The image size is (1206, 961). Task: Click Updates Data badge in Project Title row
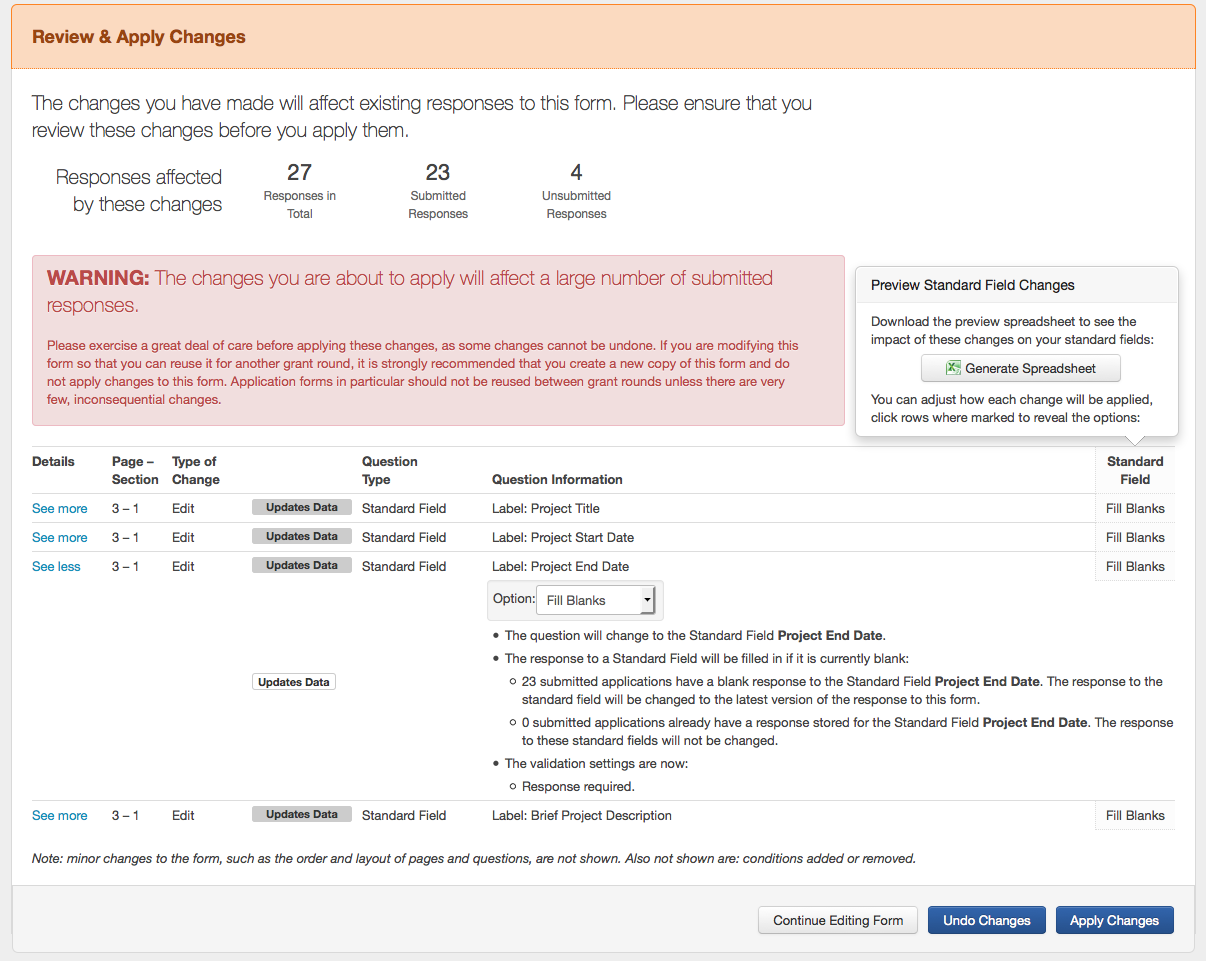[301, 507]
